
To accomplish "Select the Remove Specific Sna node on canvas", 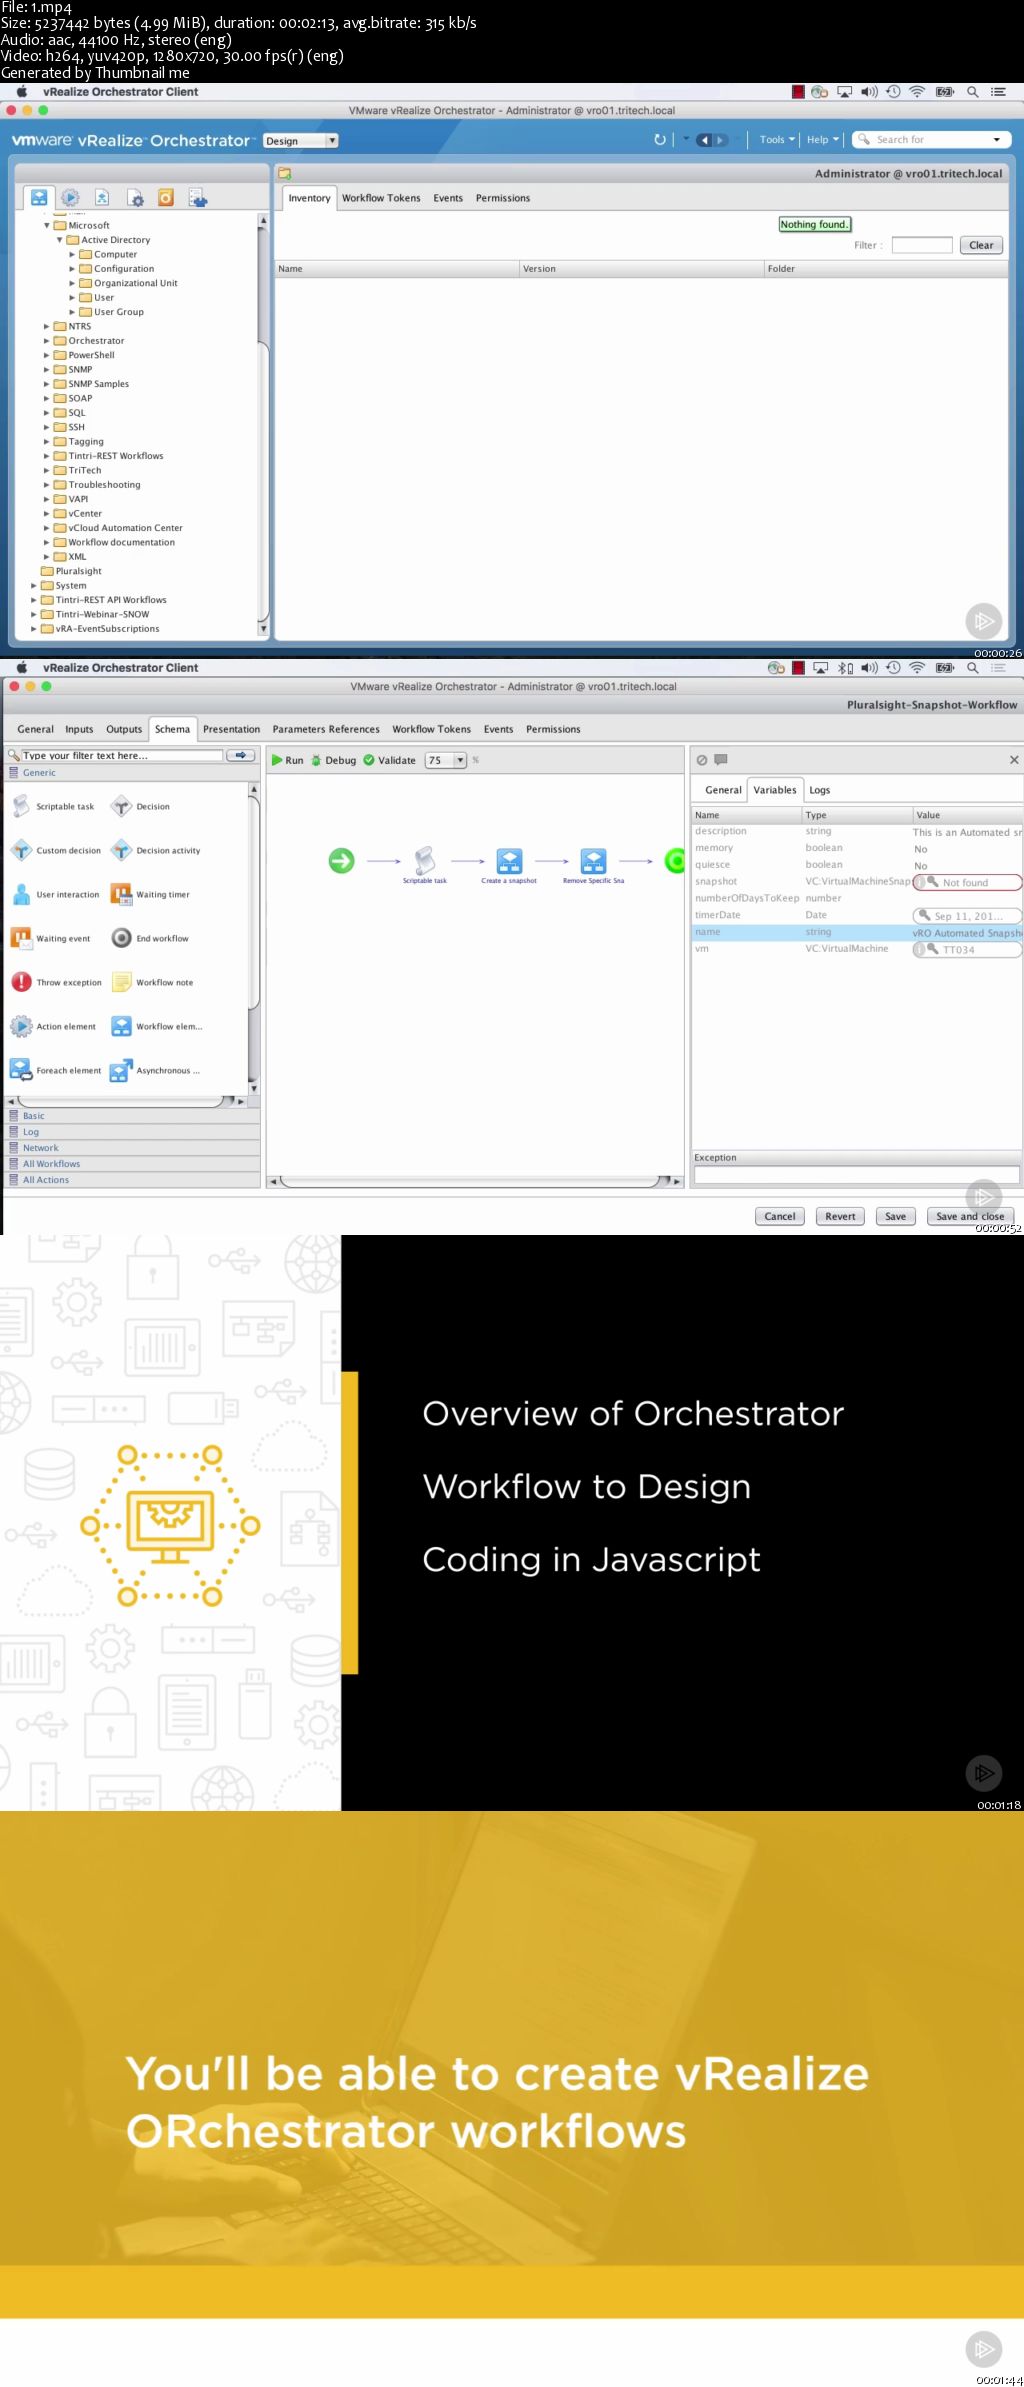I will 593,865.
